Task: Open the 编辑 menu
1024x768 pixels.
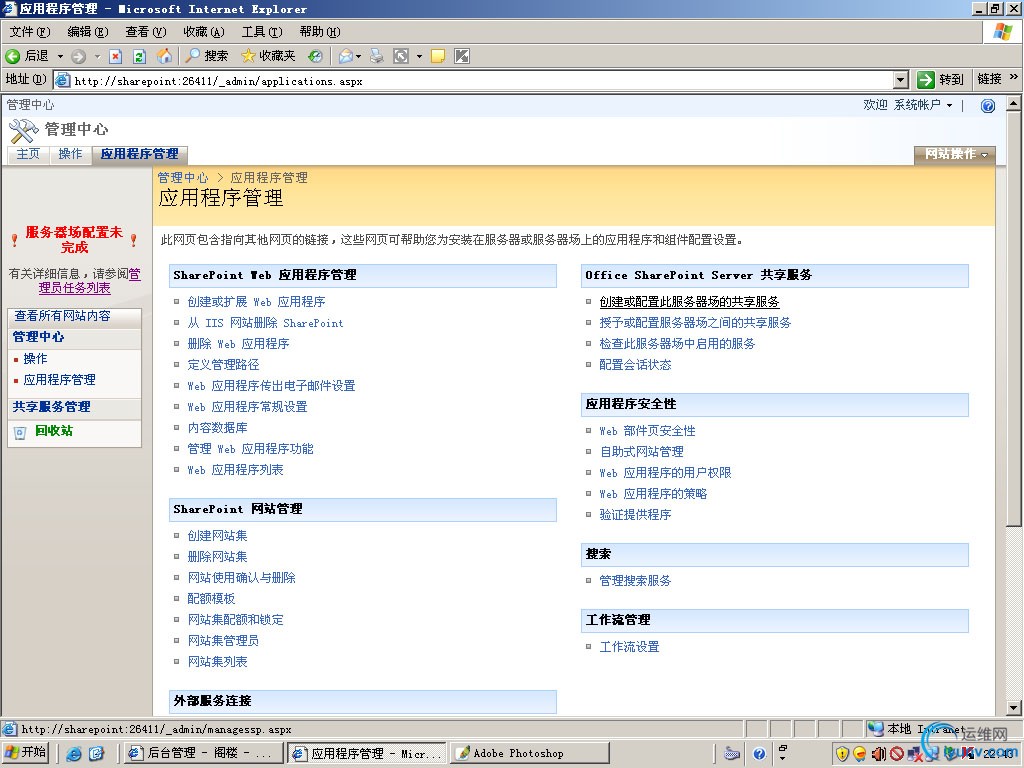Action: pyautogui.click(x=88, y=31)
